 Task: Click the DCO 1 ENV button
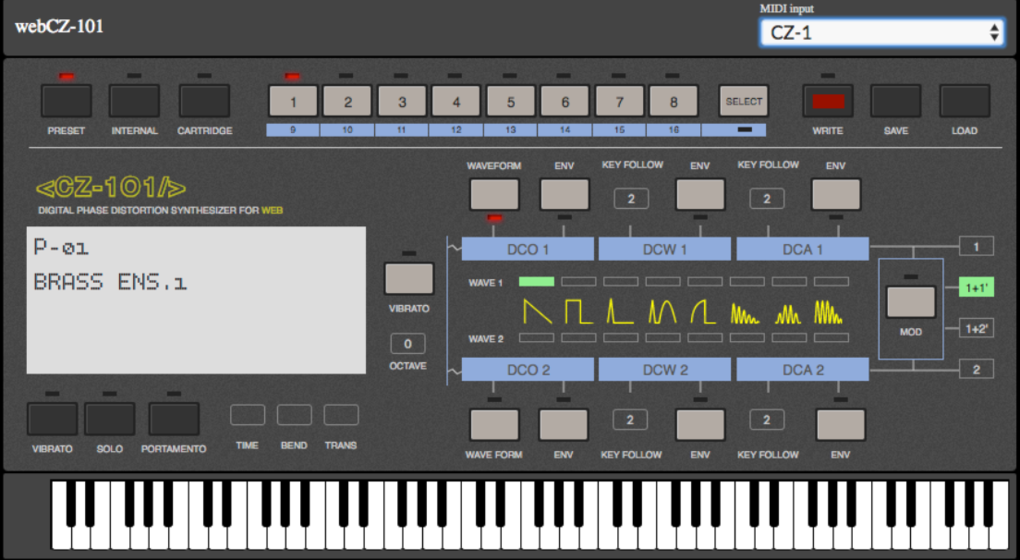[565, 194]
